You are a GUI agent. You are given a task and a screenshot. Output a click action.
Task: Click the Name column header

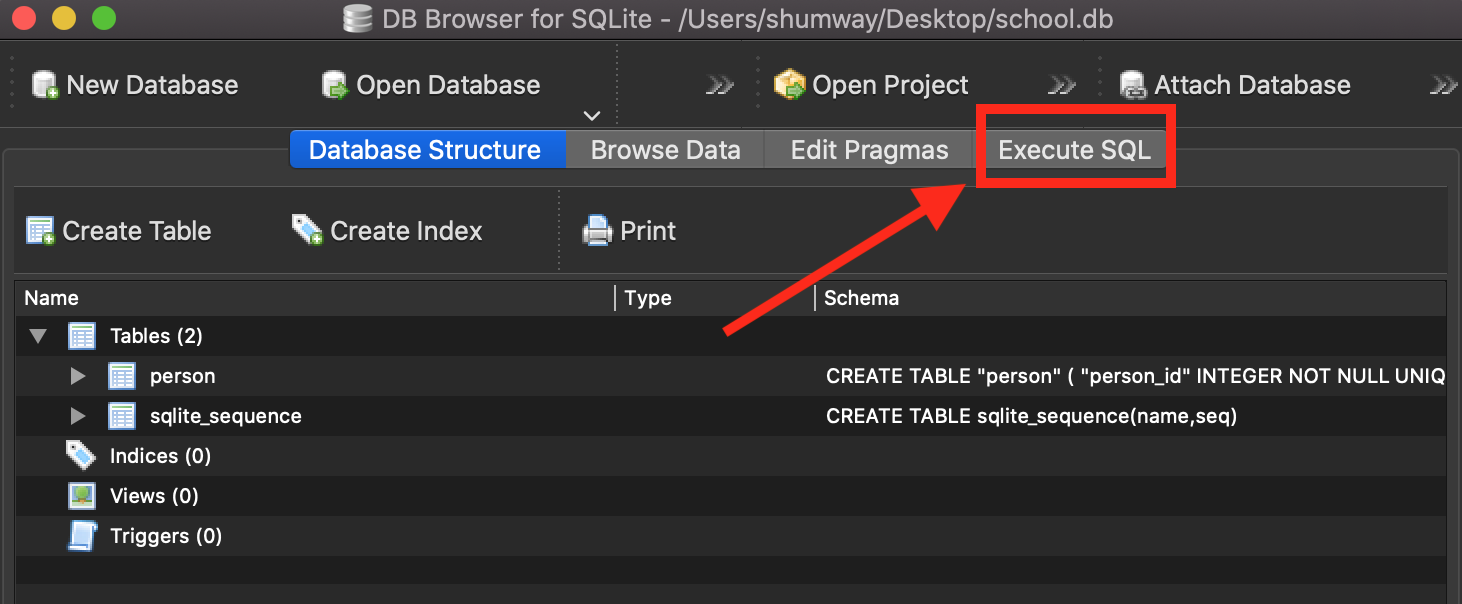[314, 298]
